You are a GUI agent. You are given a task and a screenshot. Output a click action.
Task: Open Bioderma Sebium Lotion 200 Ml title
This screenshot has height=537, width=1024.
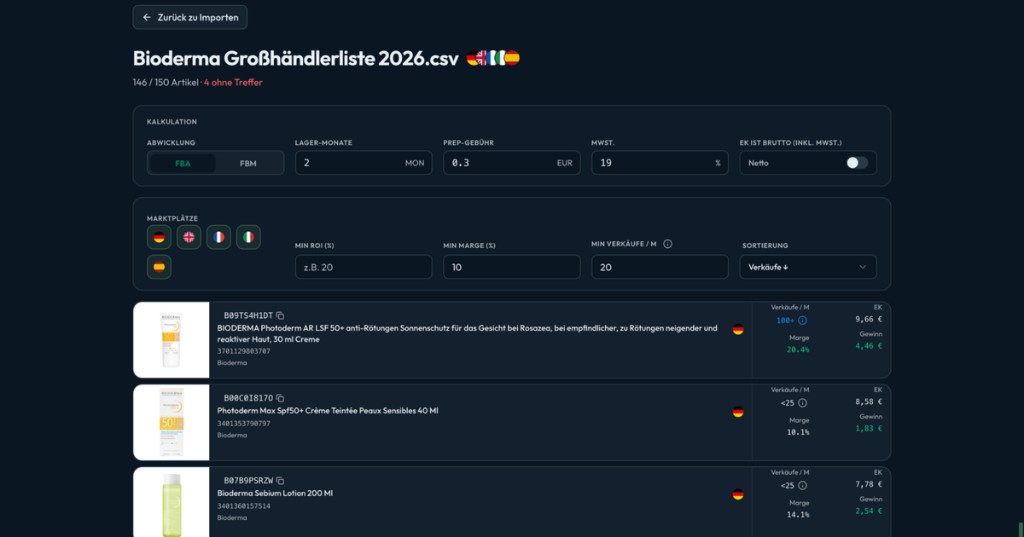pos(275,493)
